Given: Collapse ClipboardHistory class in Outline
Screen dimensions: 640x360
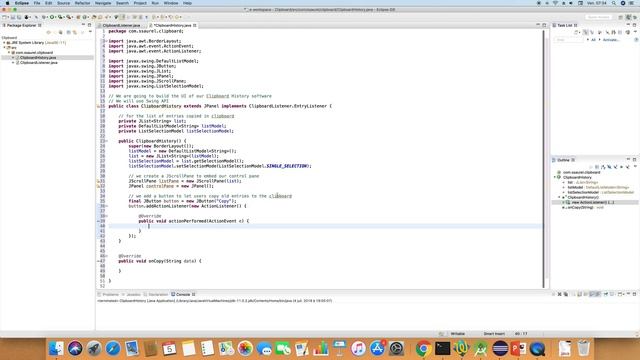Looking at the screenshot, I should (x=555, y=177).
